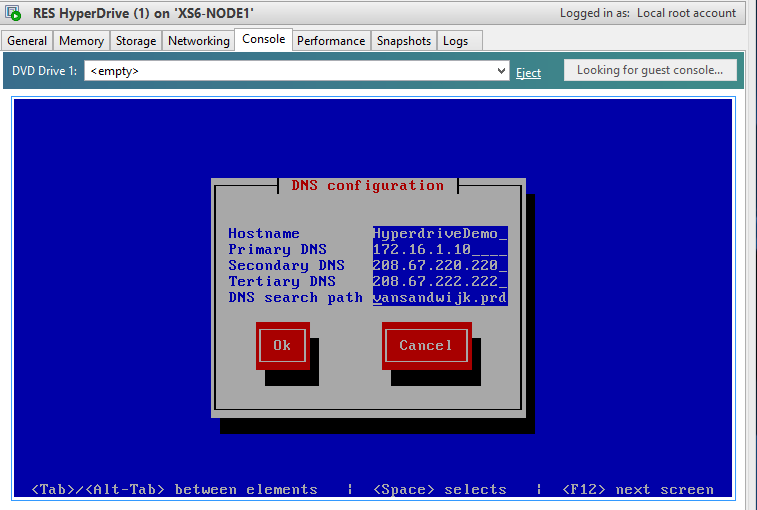Click the Looking for guest console button

click(x=650, y=70)
